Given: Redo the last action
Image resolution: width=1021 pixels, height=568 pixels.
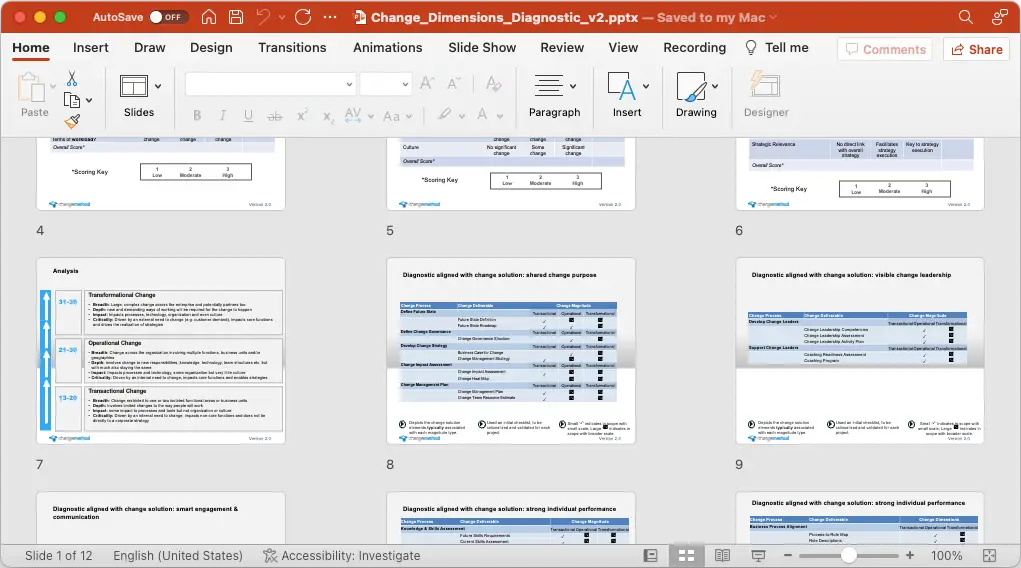Looking at the screenshot, I should pos(303,17).
